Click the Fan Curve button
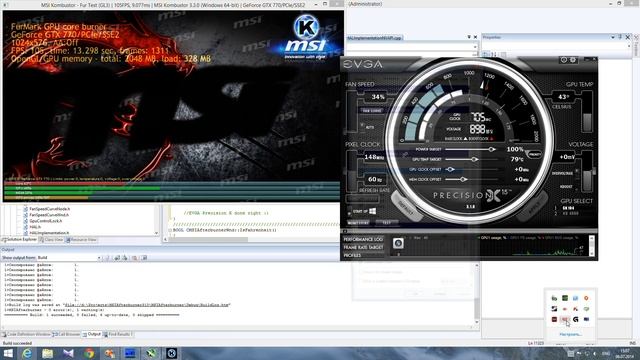 tap(372, 111)
